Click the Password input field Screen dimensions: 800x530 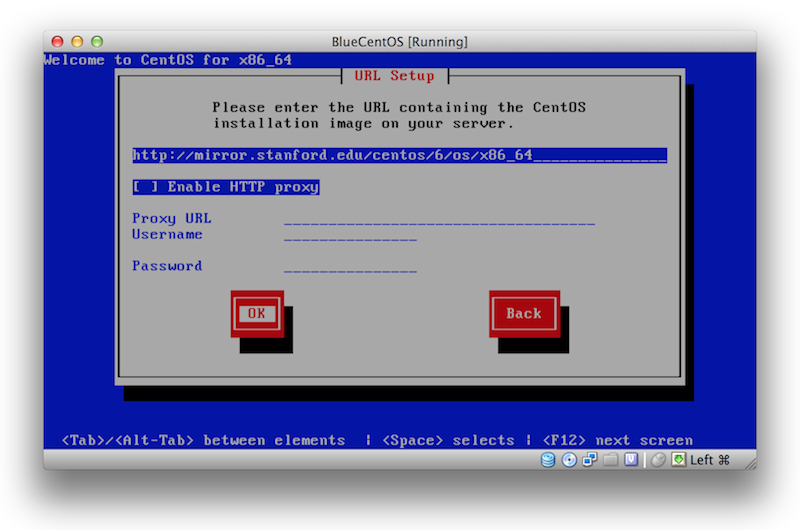pyautogui.click(x=351, y=266)
